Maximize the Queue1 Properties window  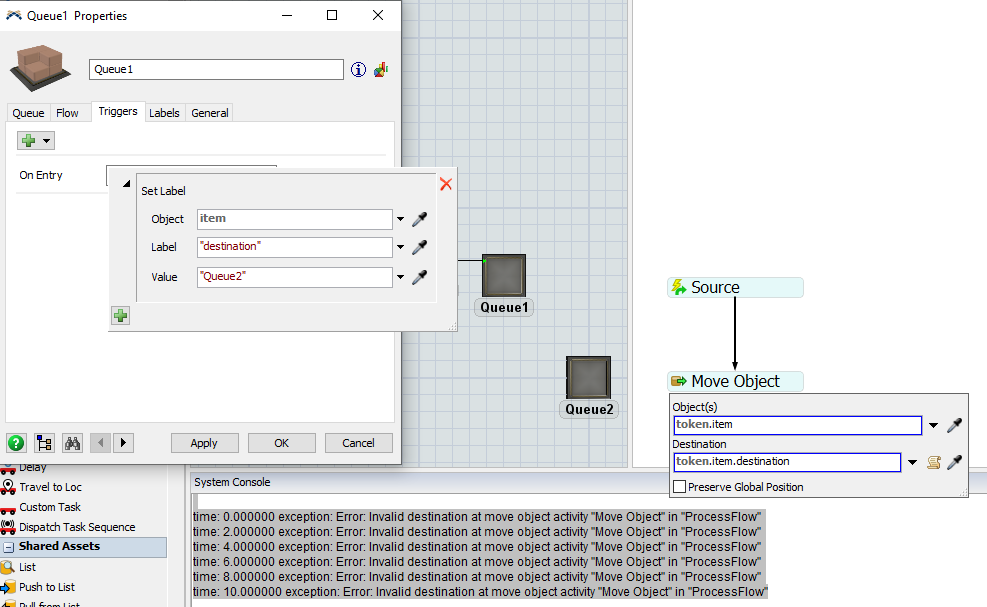[x=332, y=15]
